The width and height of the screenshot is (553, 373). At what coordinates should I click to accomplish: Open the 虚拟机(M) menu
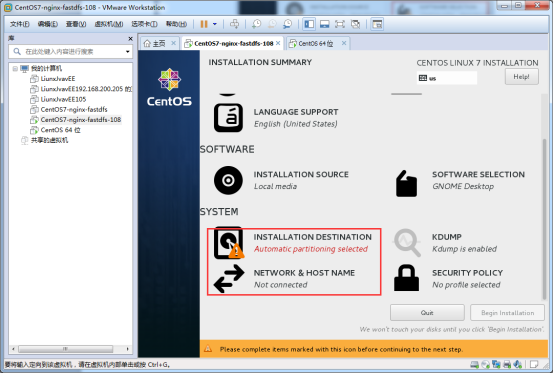click(x=109, y=24)
